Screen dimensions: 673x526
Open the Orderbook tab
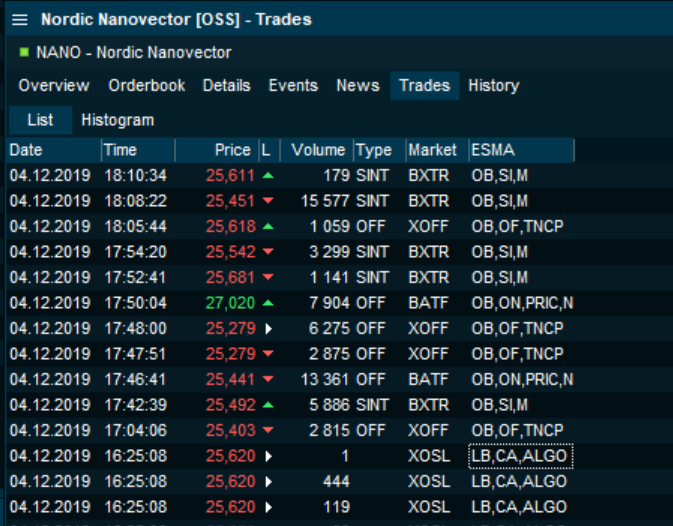coord(147,85)
